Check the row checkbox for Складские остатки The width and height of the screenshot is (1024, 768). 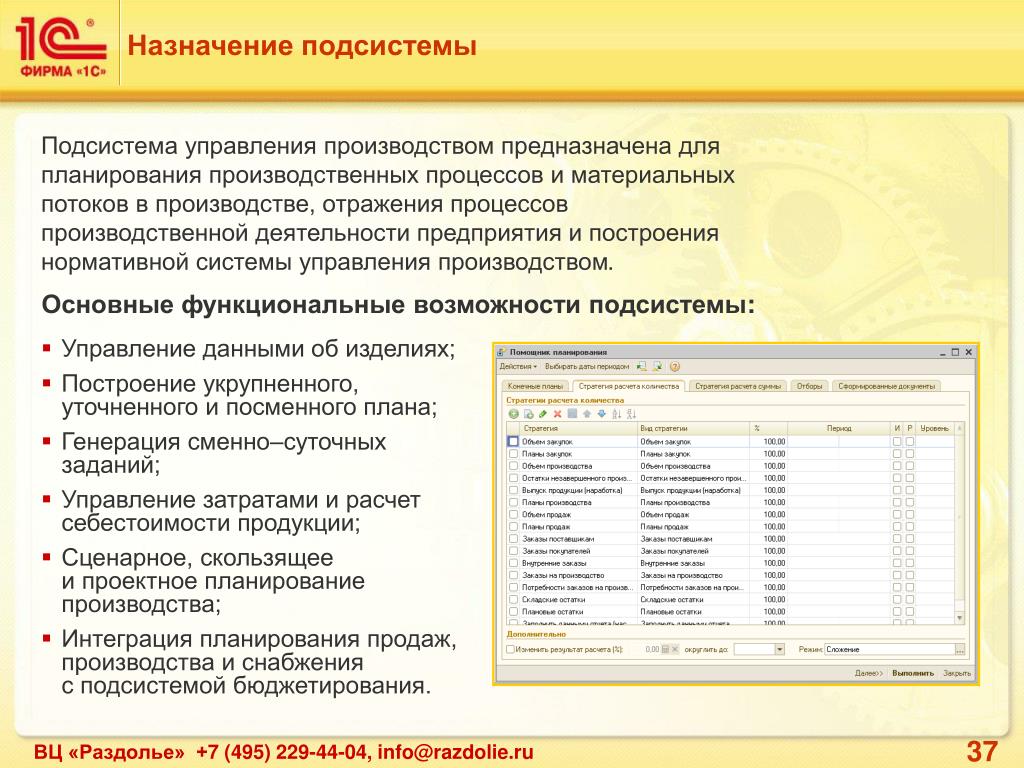tap(513, 599)
